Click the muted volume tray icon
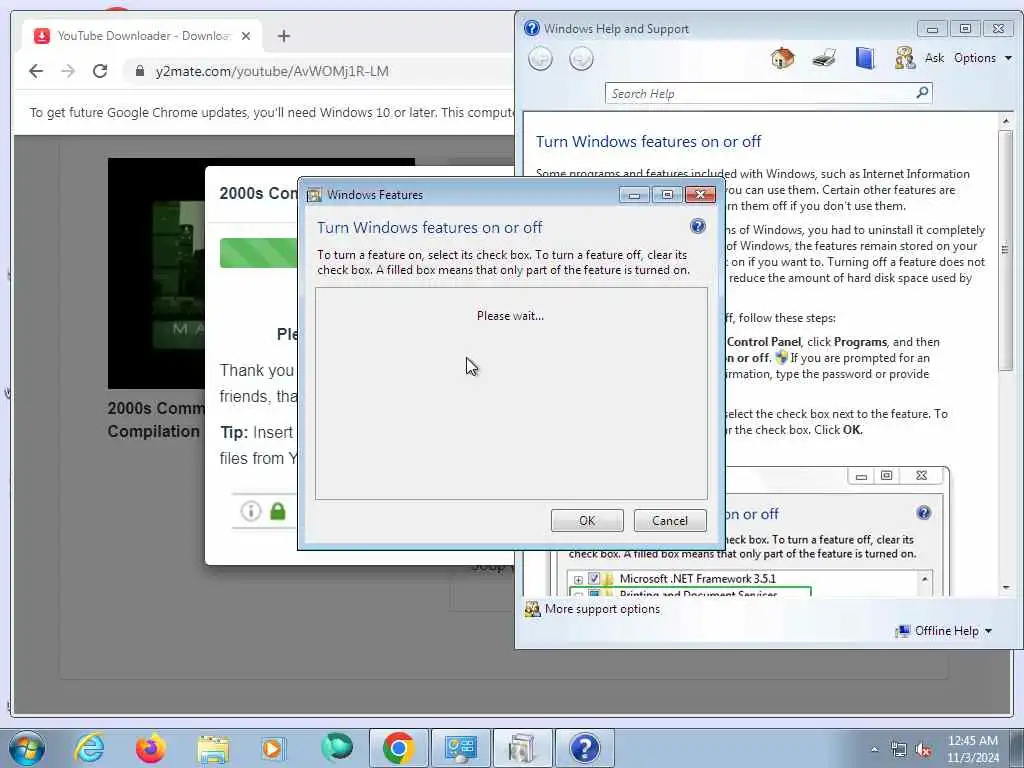The width and height of the screenshot is (1024, 768). click(923, 750)
